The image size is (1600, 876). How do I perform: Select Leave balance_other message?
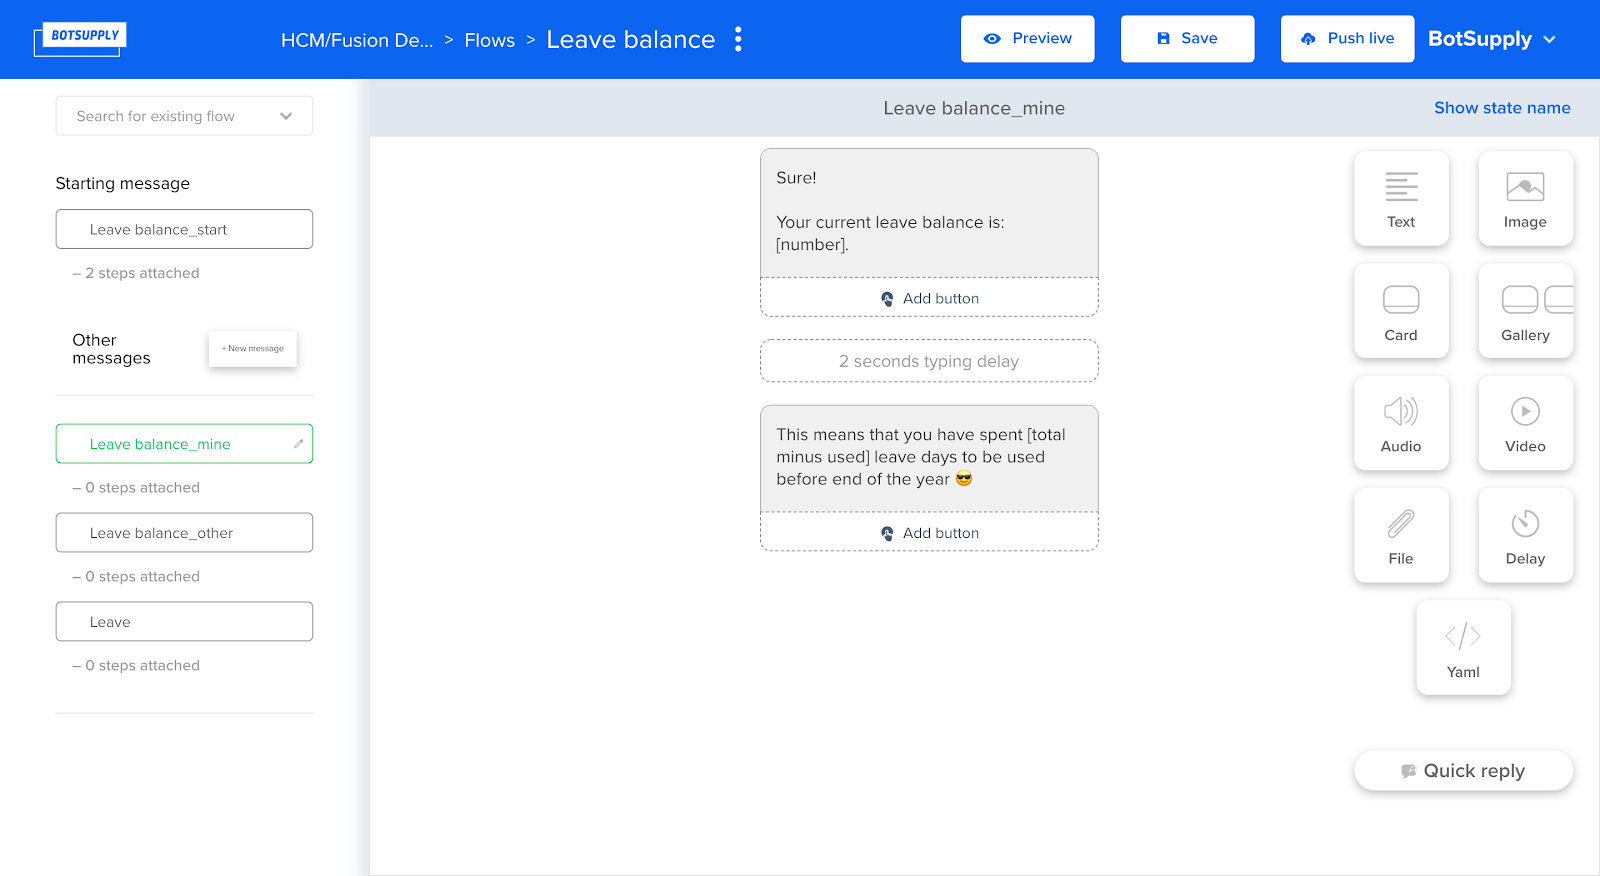coord(184,533)
